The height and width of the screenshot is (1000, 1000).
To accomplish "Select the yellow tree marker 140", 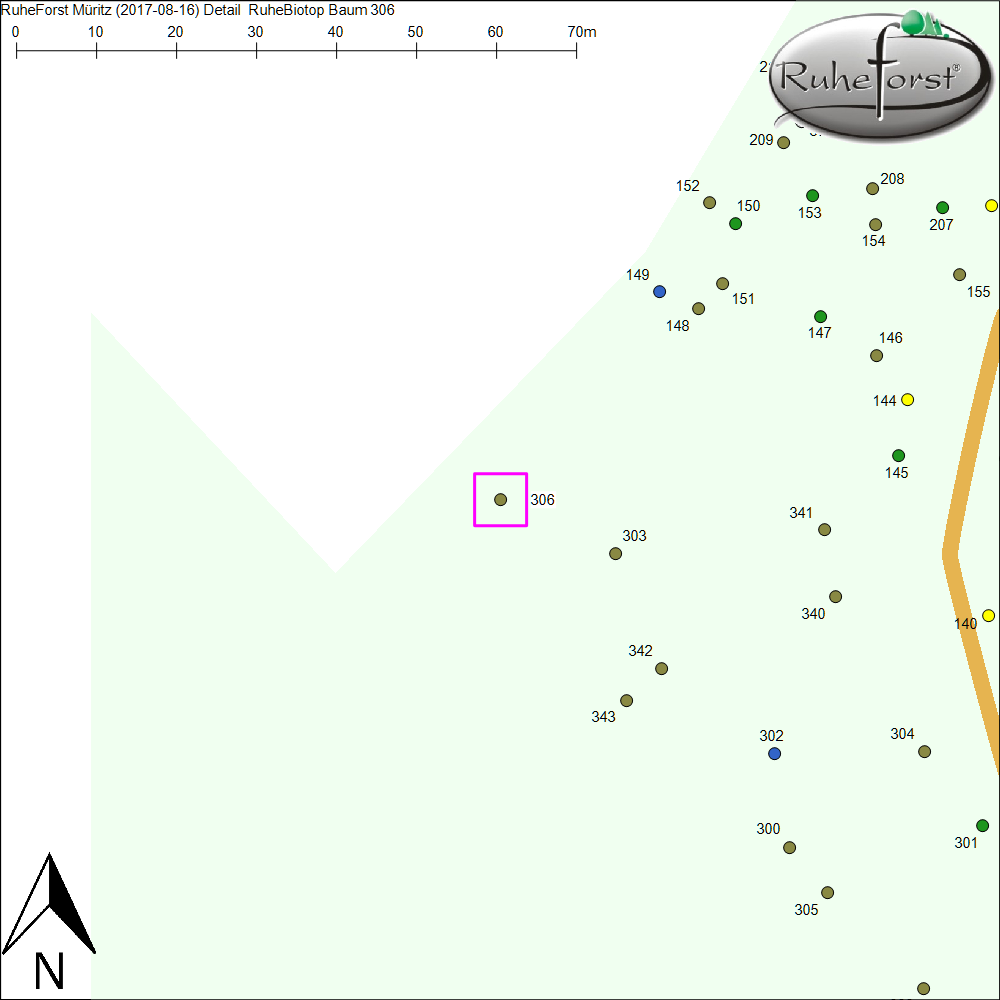I will 988,616.
